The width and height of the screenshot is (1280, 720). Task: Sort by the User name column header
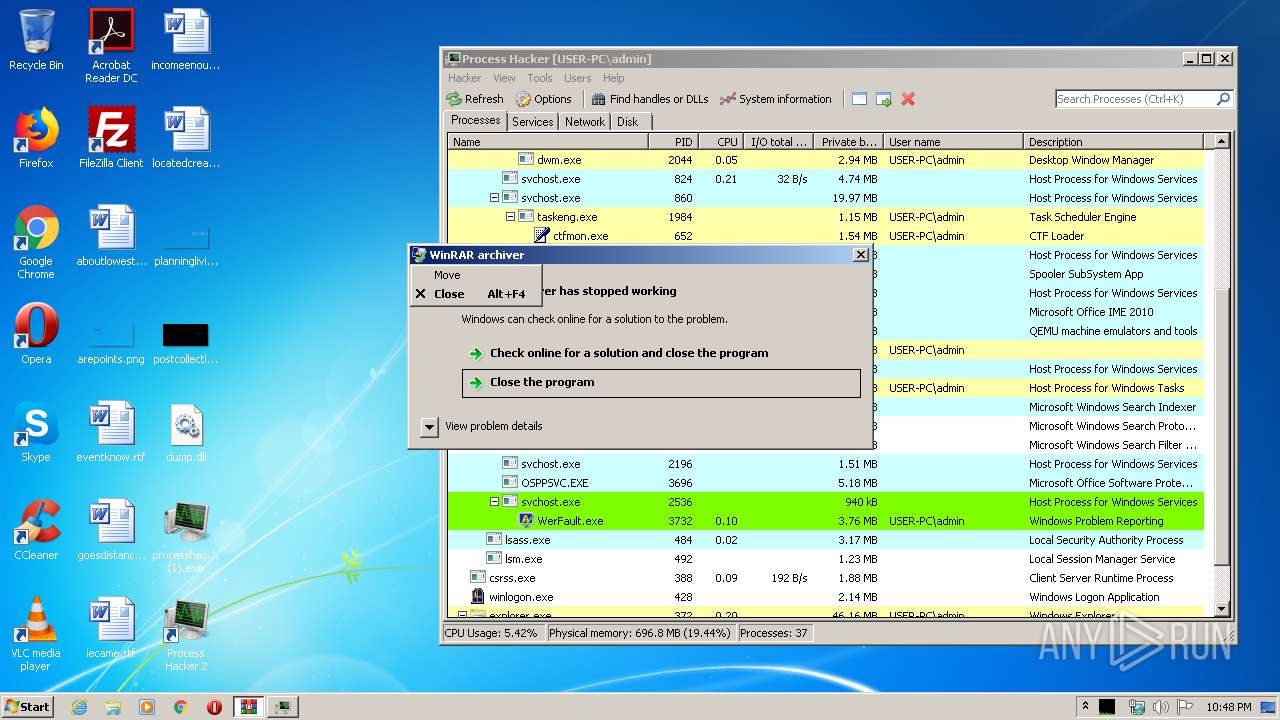coord(953,142)
